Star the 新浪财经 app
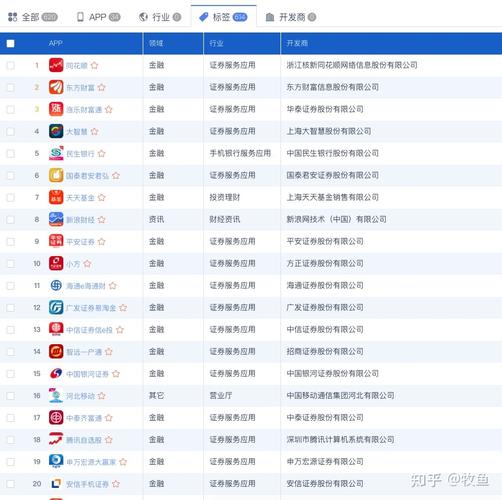 tap(102, 219)
